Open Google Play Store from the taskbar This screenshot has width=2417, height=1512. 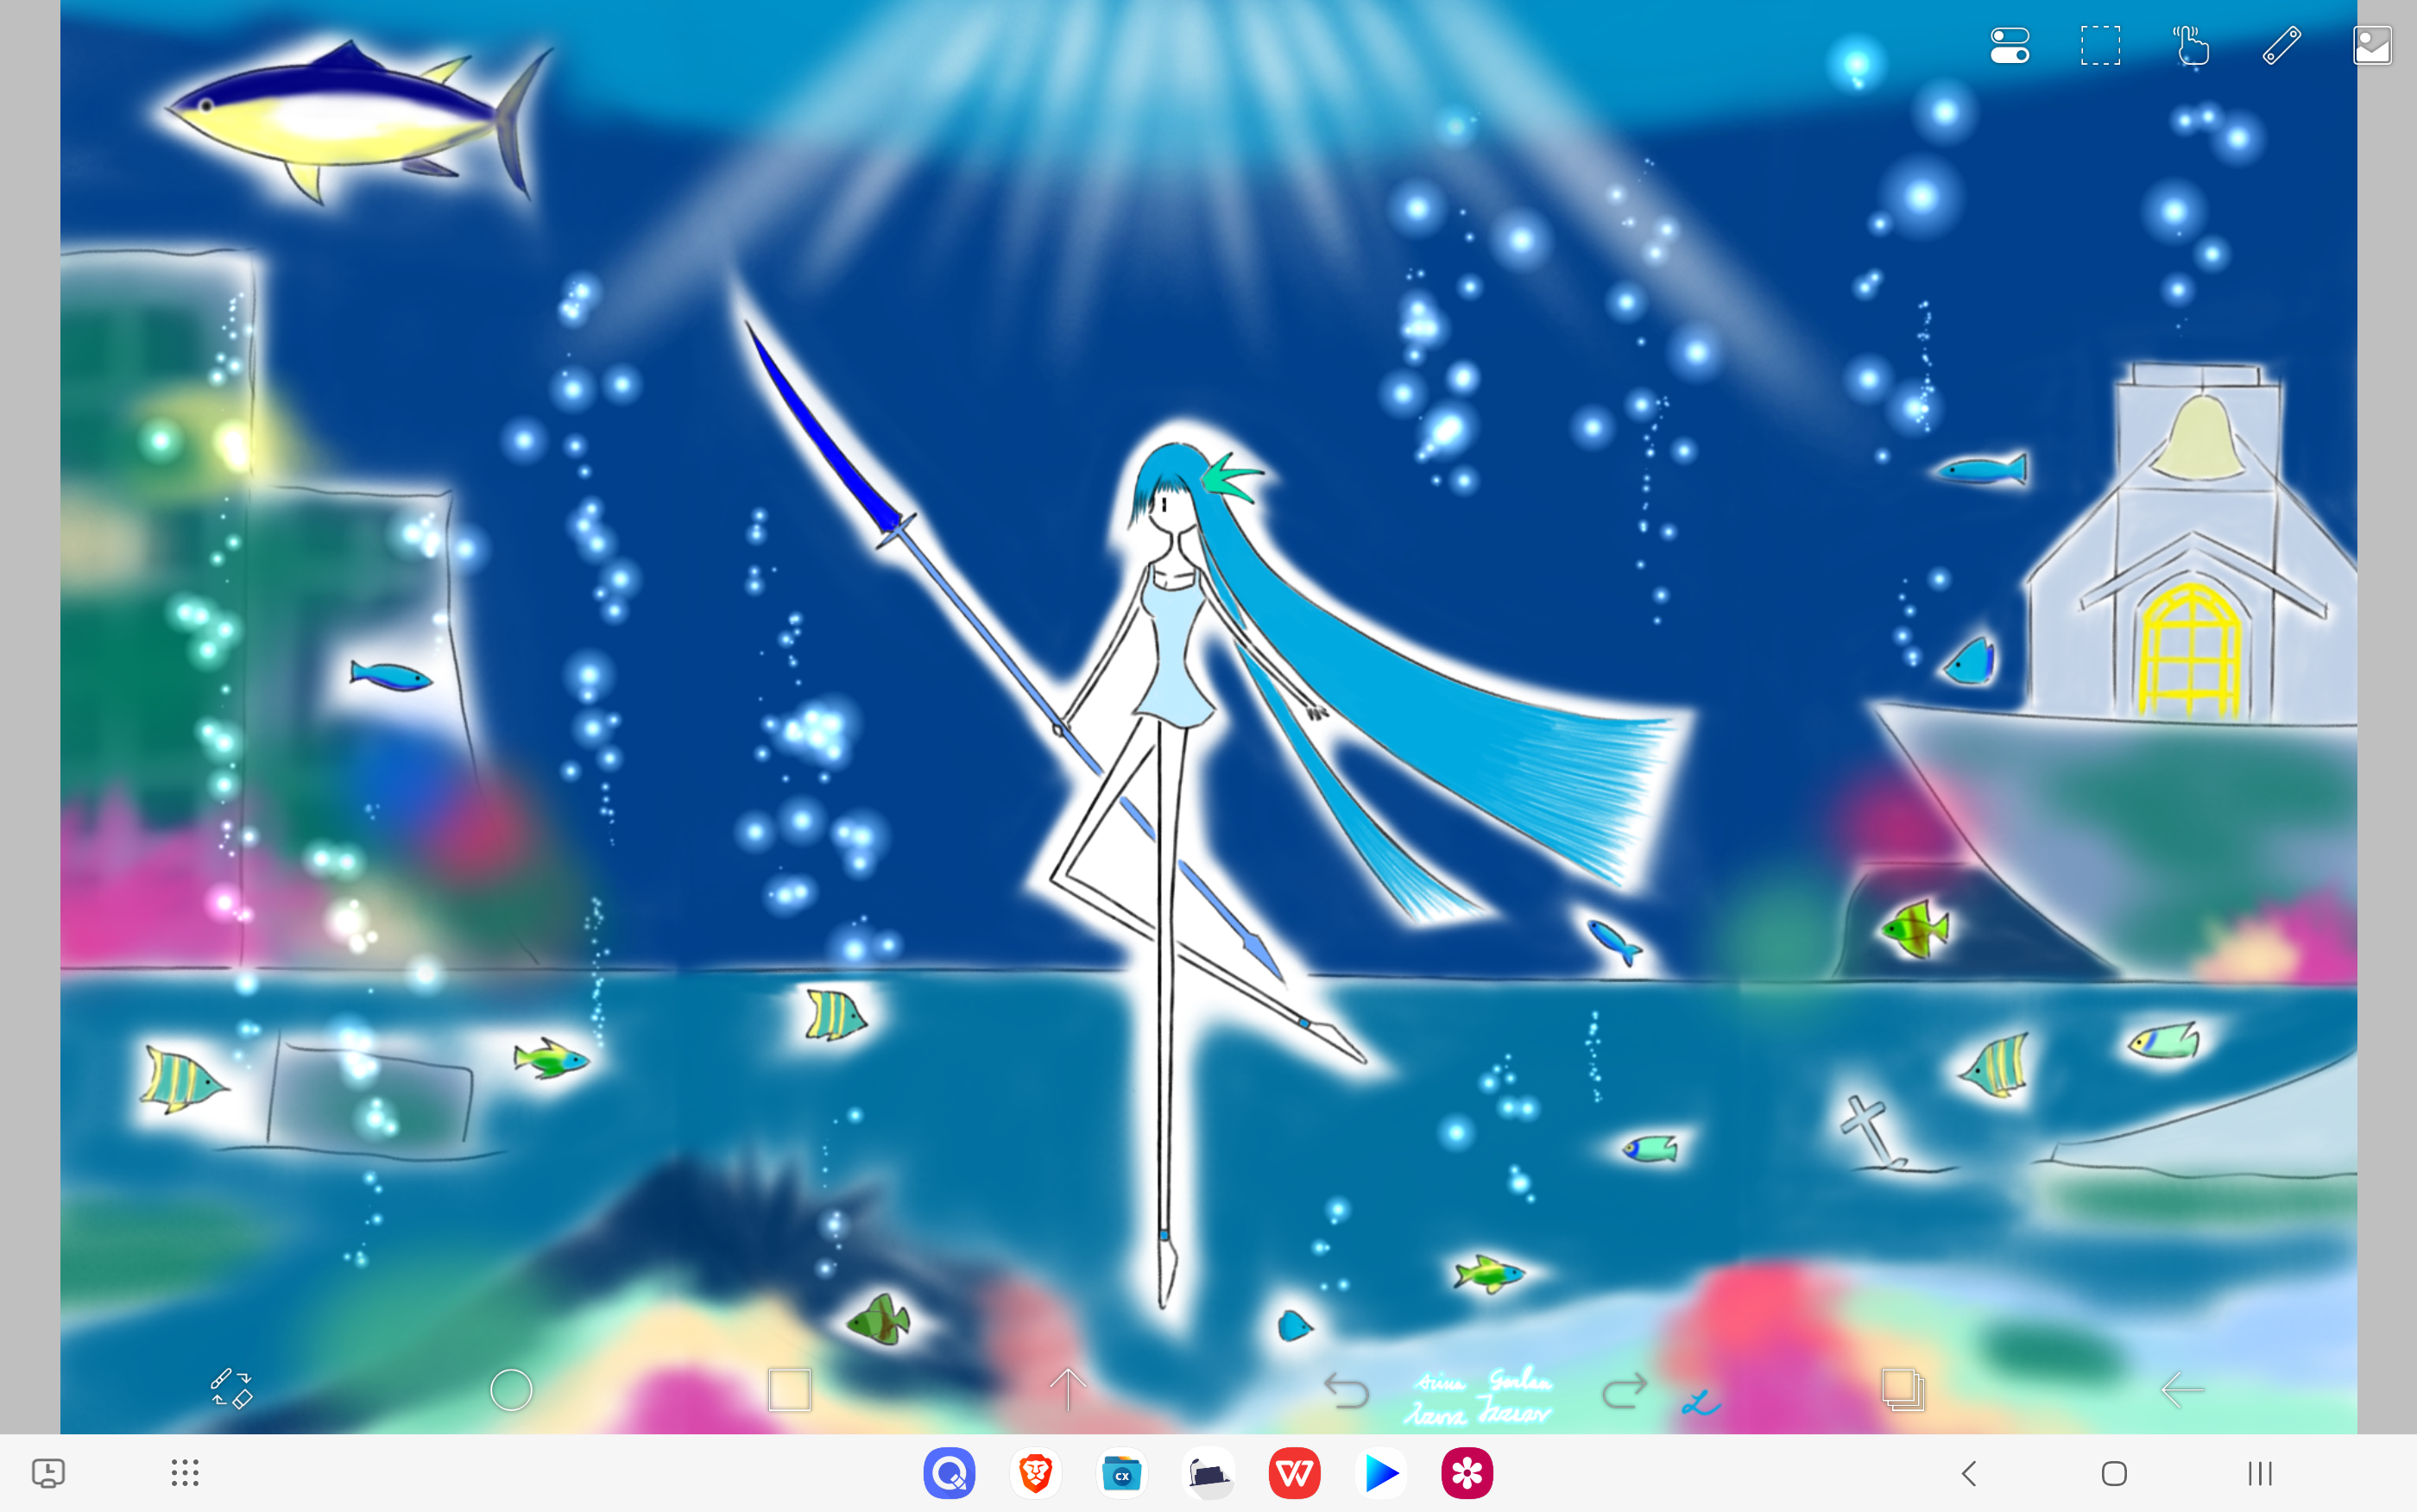[x=1381, y=1473]
